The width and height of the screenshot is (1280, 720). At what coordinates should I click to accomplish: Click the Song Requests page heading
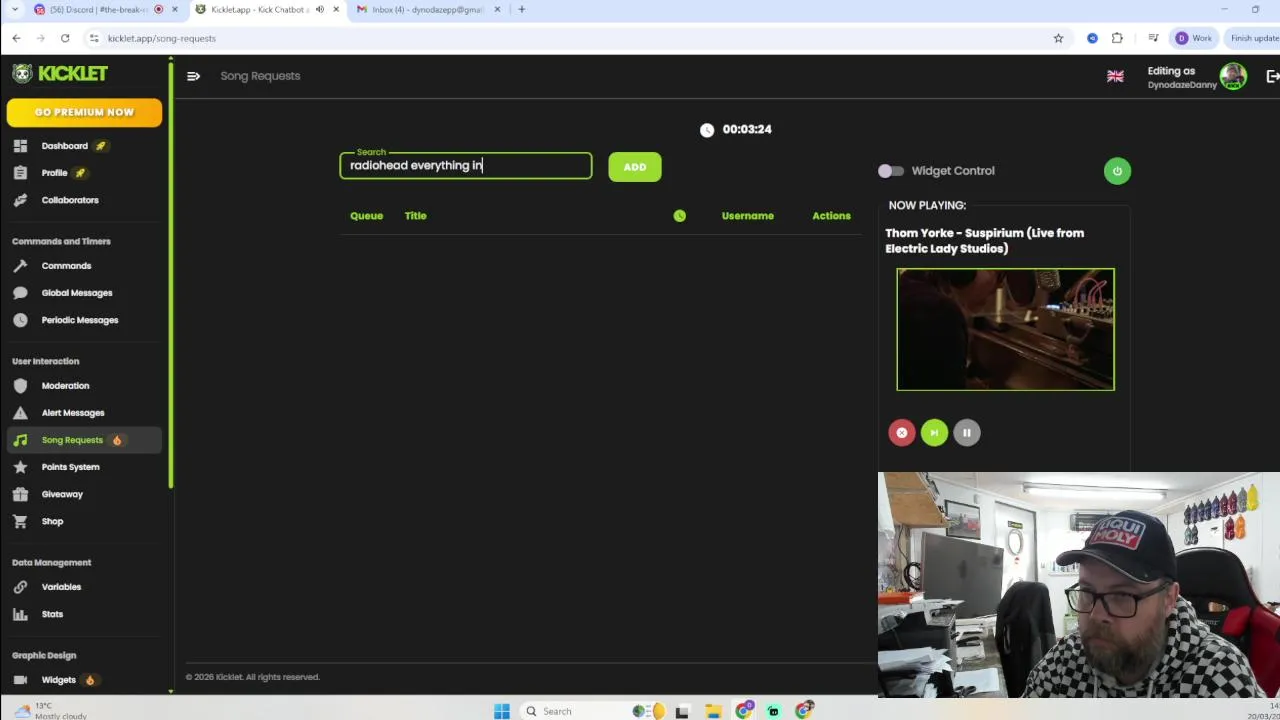coord(260,76)
